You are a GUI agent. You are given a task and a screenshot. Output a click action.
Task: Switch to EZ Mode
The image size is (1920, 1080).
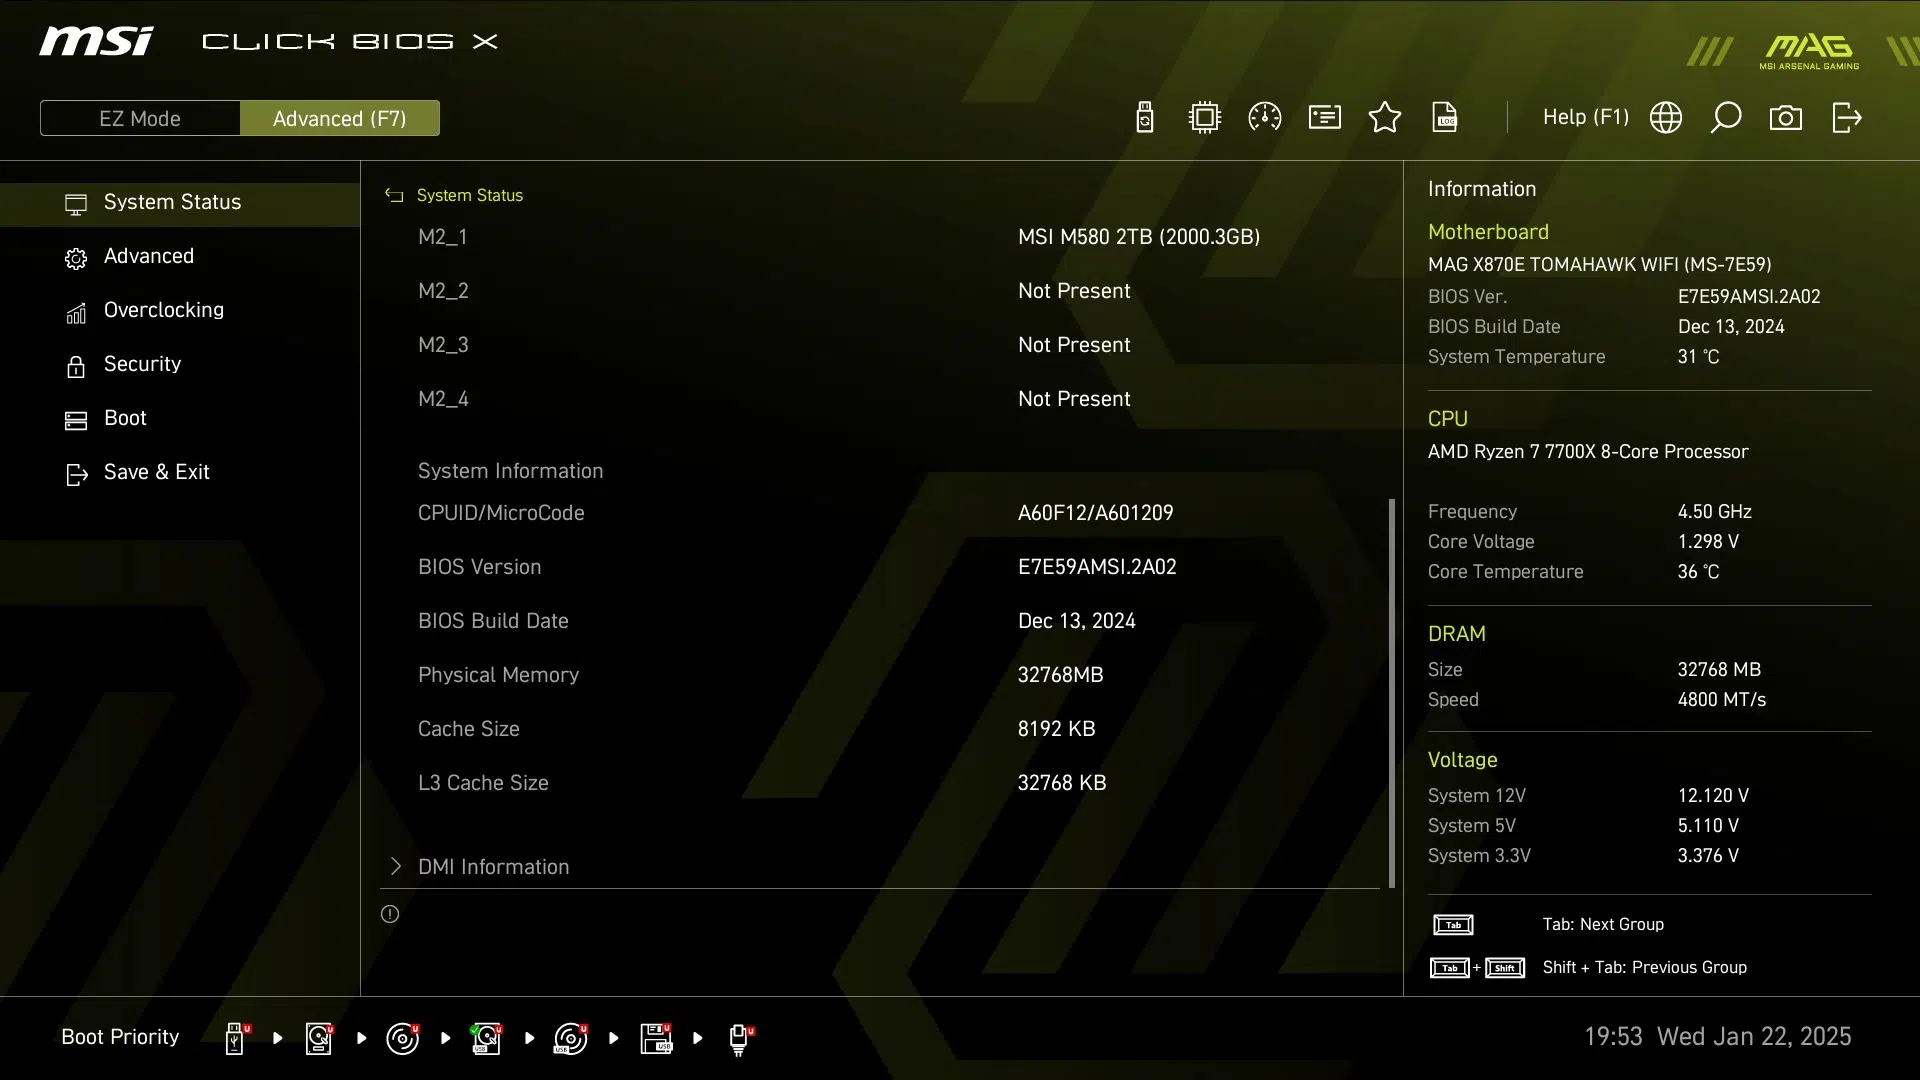coord(140,118)
